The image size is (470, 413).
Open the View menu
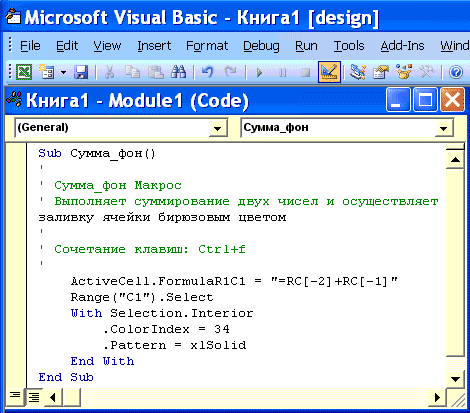[x=107, y=46]
